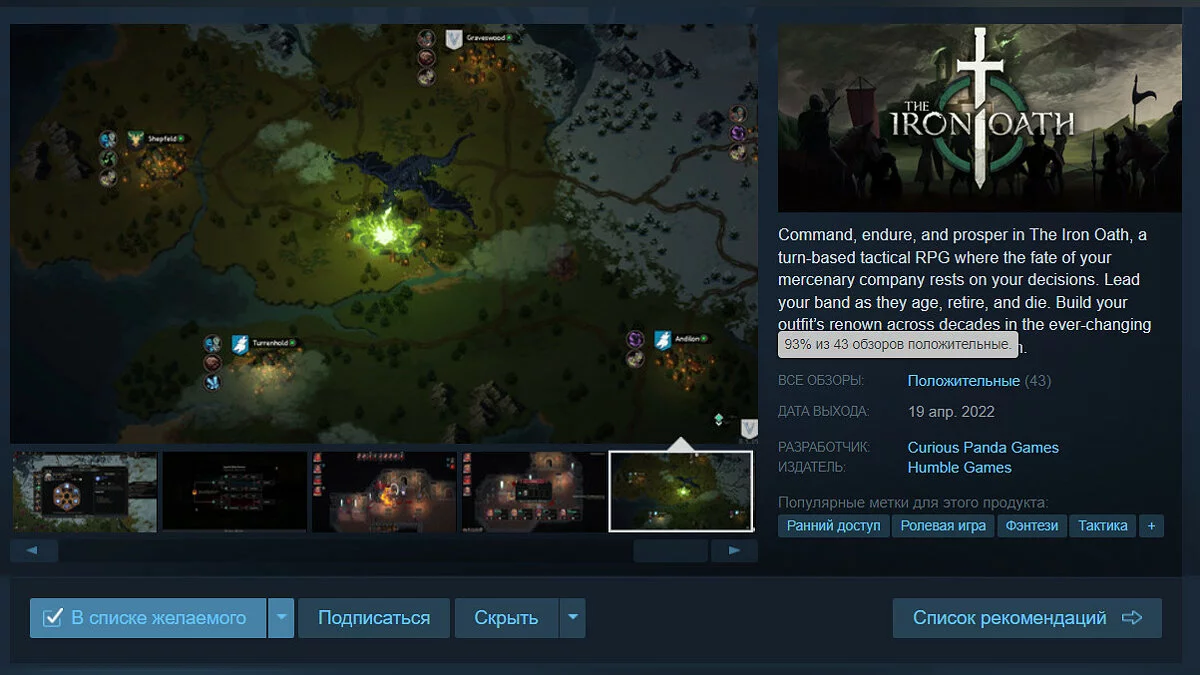1200x675 pixels.
Task: Select the 'Тактика' tag
Action: [1103, 526]
